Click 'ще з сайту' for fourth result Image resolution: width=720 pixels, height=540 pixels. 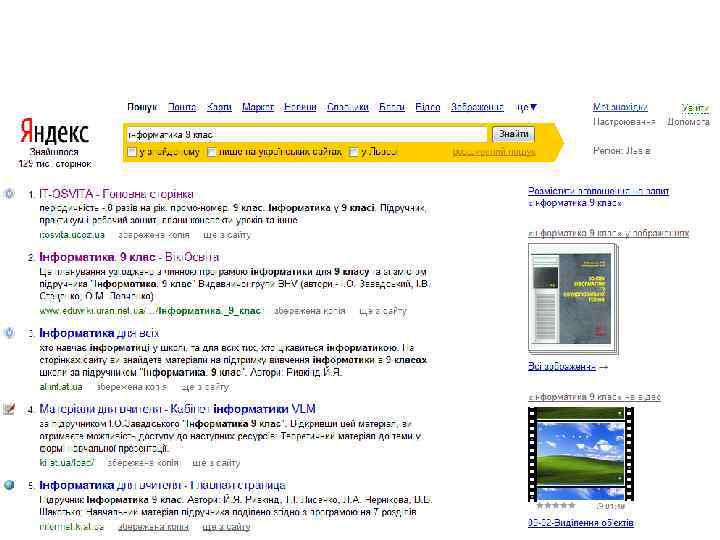coord(216,463)
